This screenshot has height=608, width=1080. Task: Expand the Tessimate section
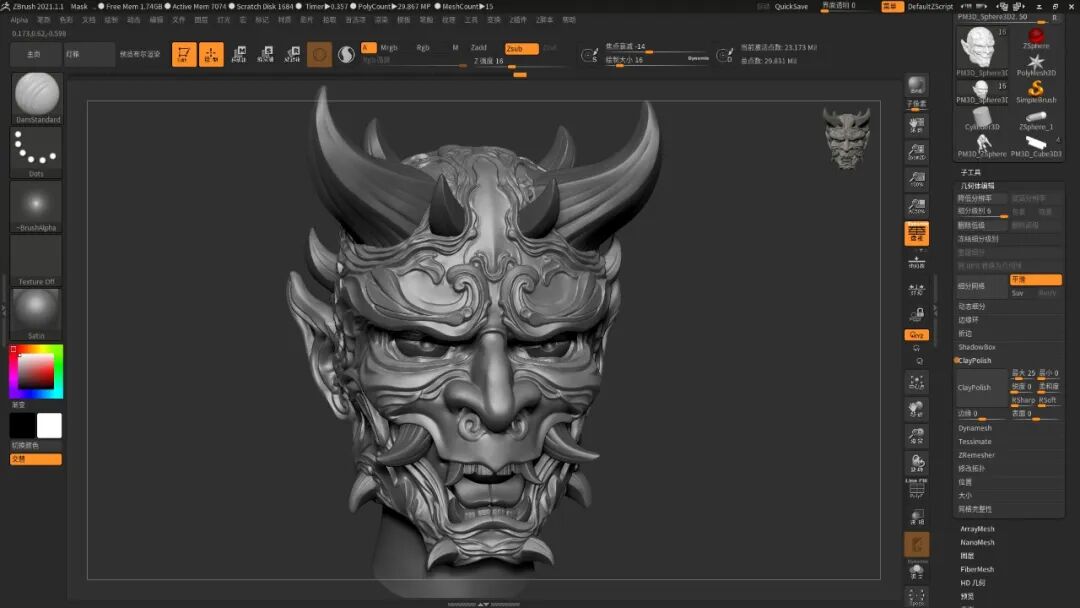(x=975, y=442)
